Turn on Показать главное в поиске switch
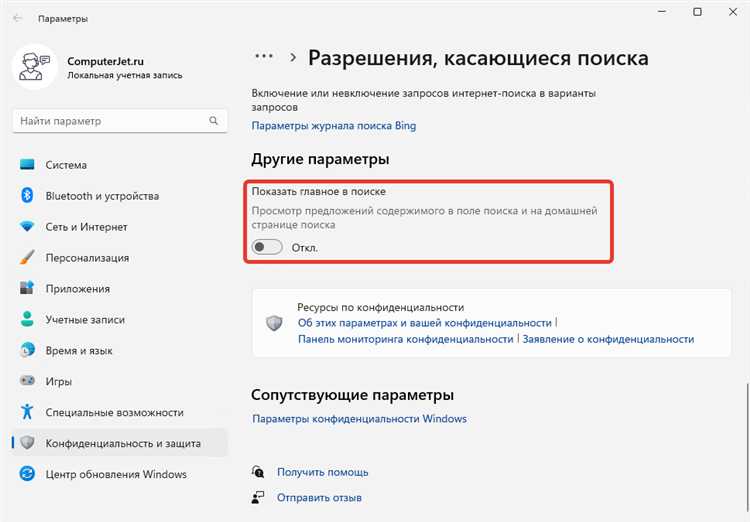This screenshot has height=522, width=750. 267,247
